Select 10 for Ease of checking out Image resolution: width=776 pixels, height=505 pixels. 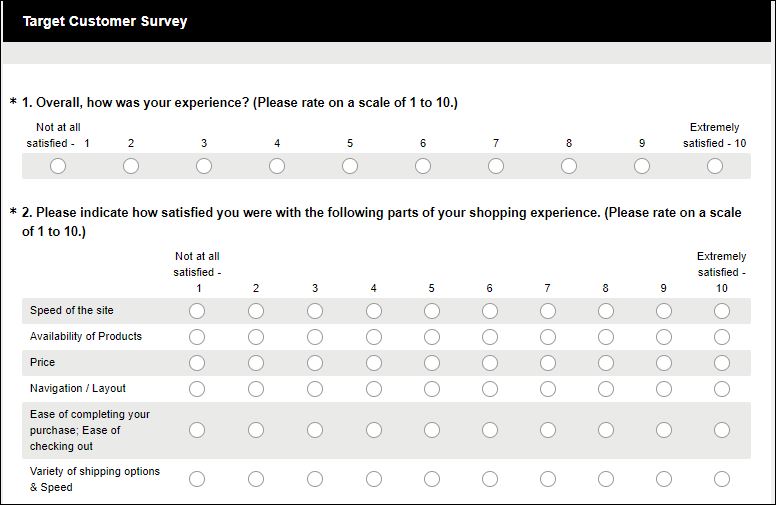722,430
